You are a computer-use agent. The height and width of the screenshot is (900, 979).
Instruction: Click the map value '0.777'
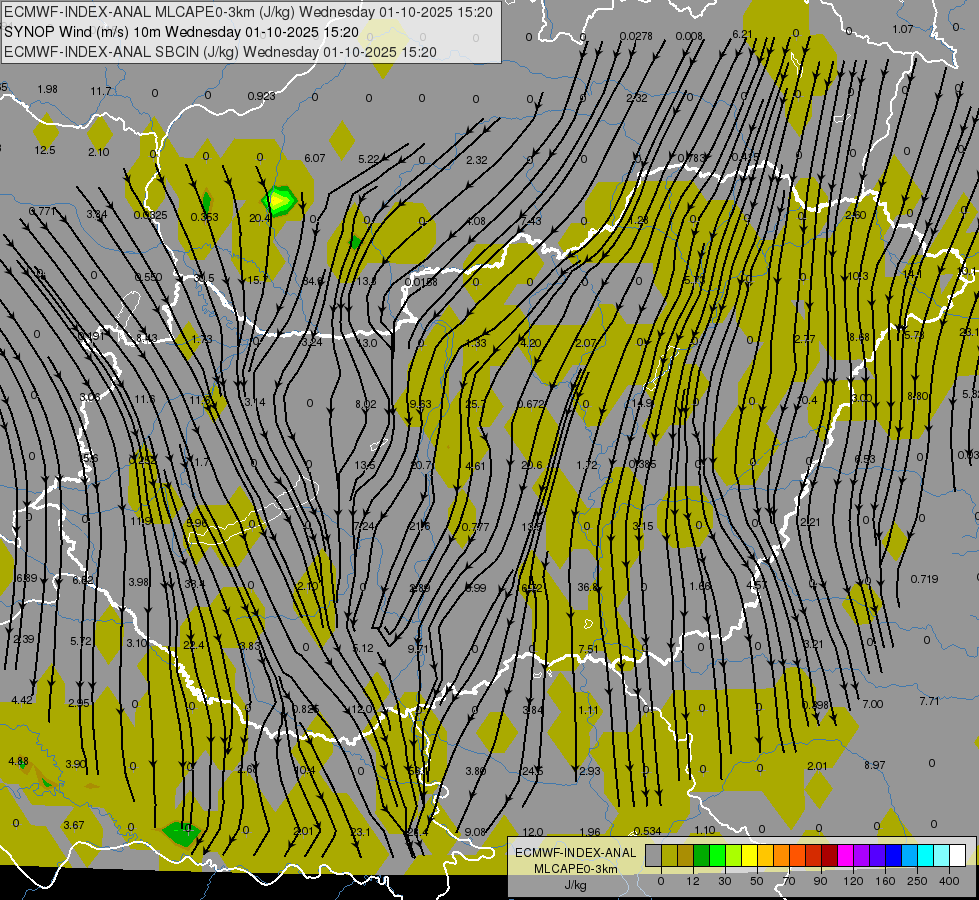[476, 527]
